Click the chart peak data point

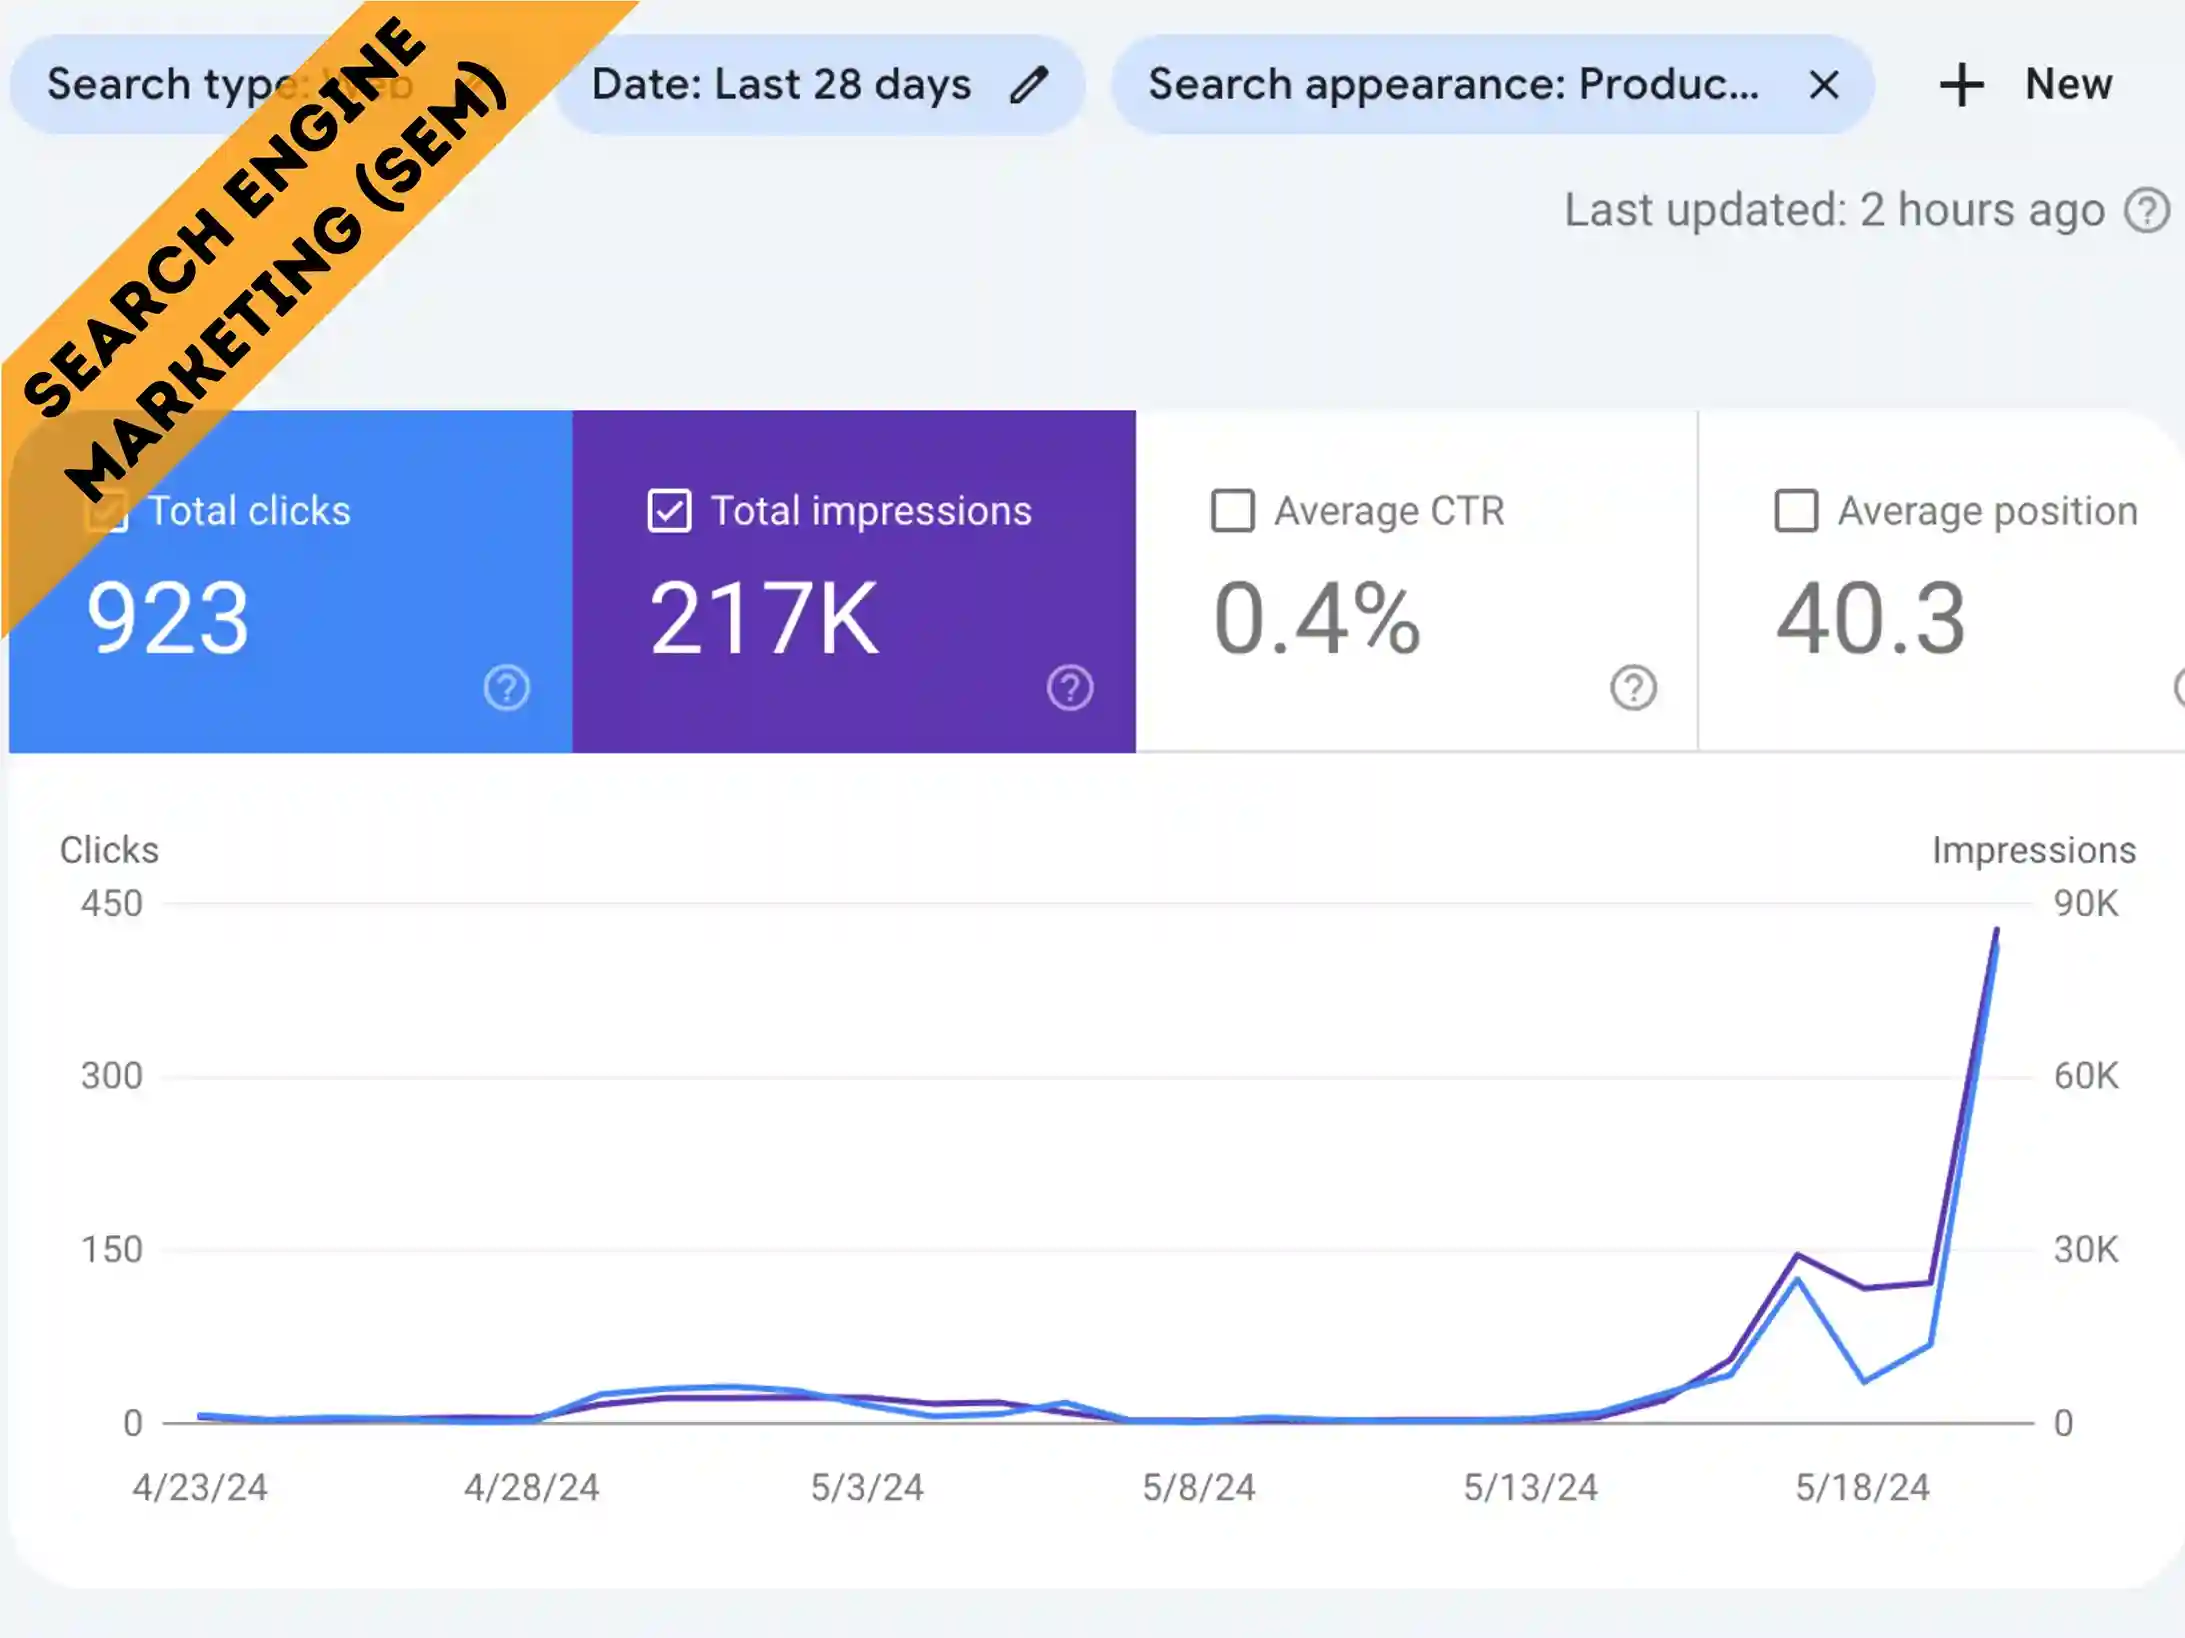click(1996, 931)
